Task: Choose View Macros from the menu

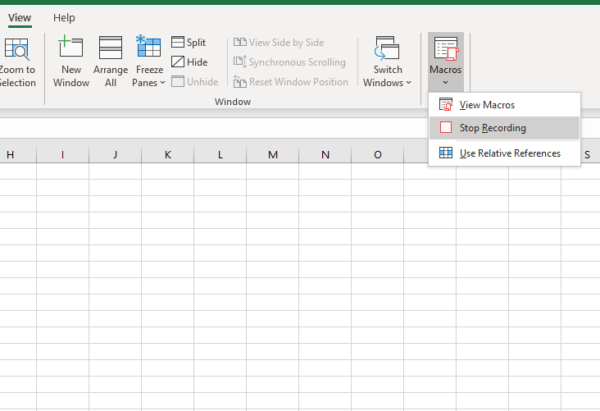Action: (486, 105)
